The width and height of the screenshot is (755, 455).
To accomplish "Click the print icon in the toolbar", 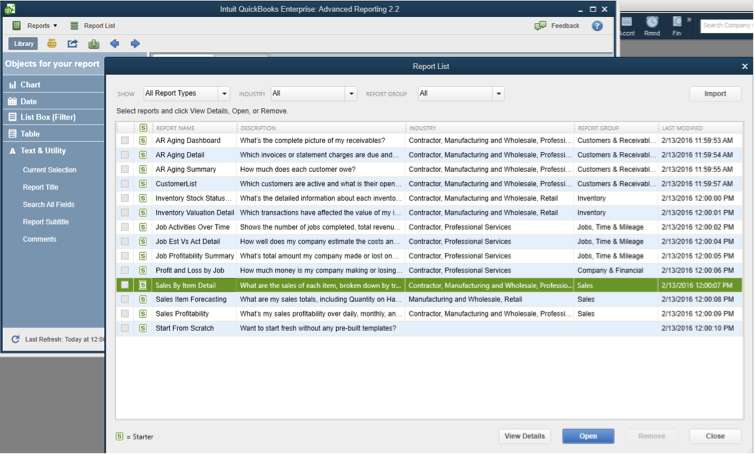I will tap(52, 44).
